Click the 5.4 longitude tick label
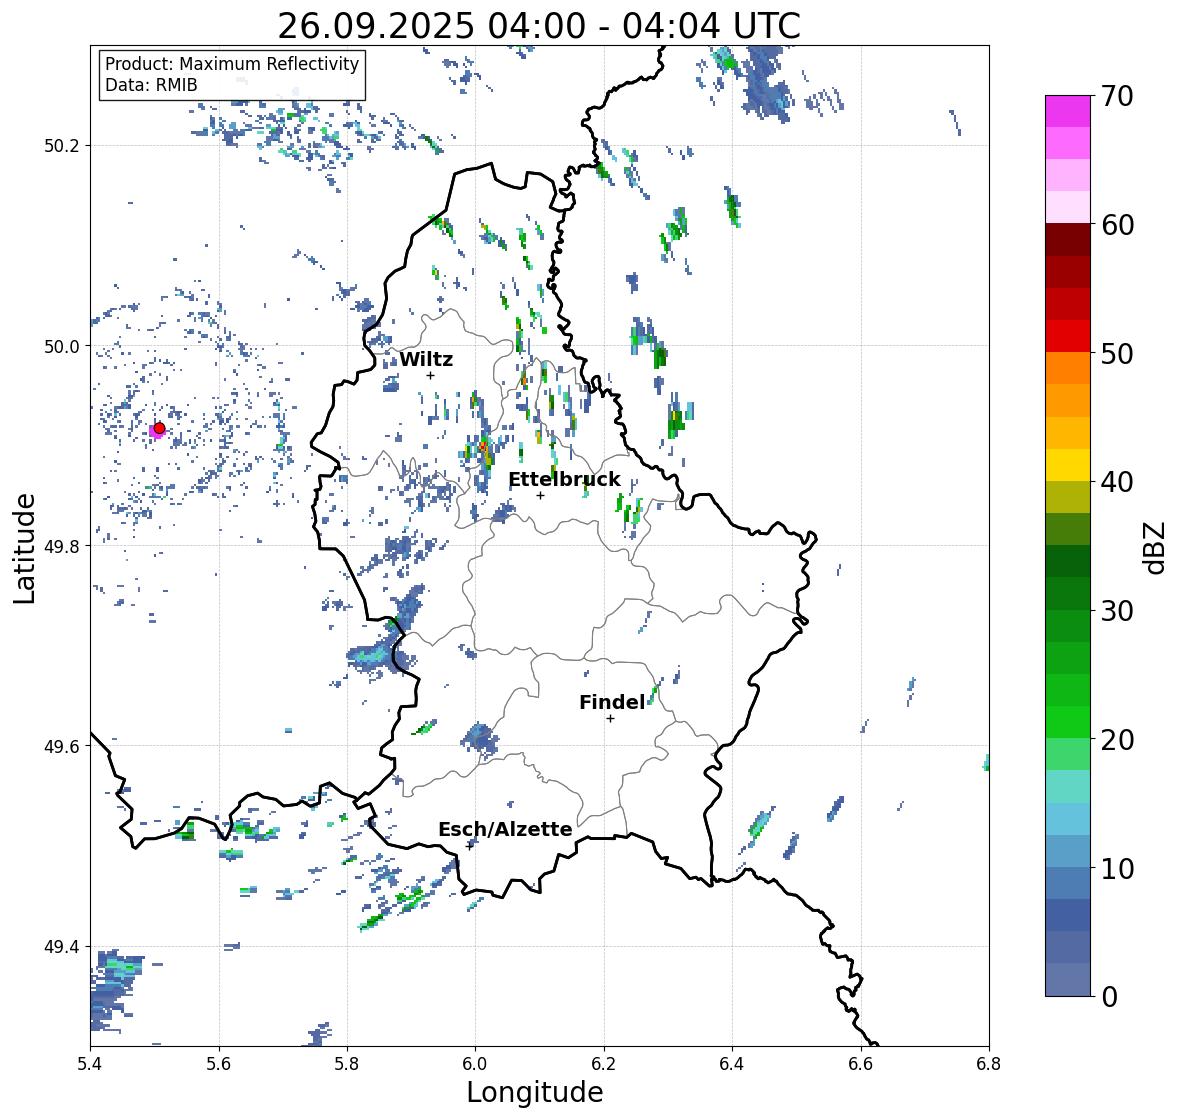1179x1117 pixels. tap(90, 1064)
